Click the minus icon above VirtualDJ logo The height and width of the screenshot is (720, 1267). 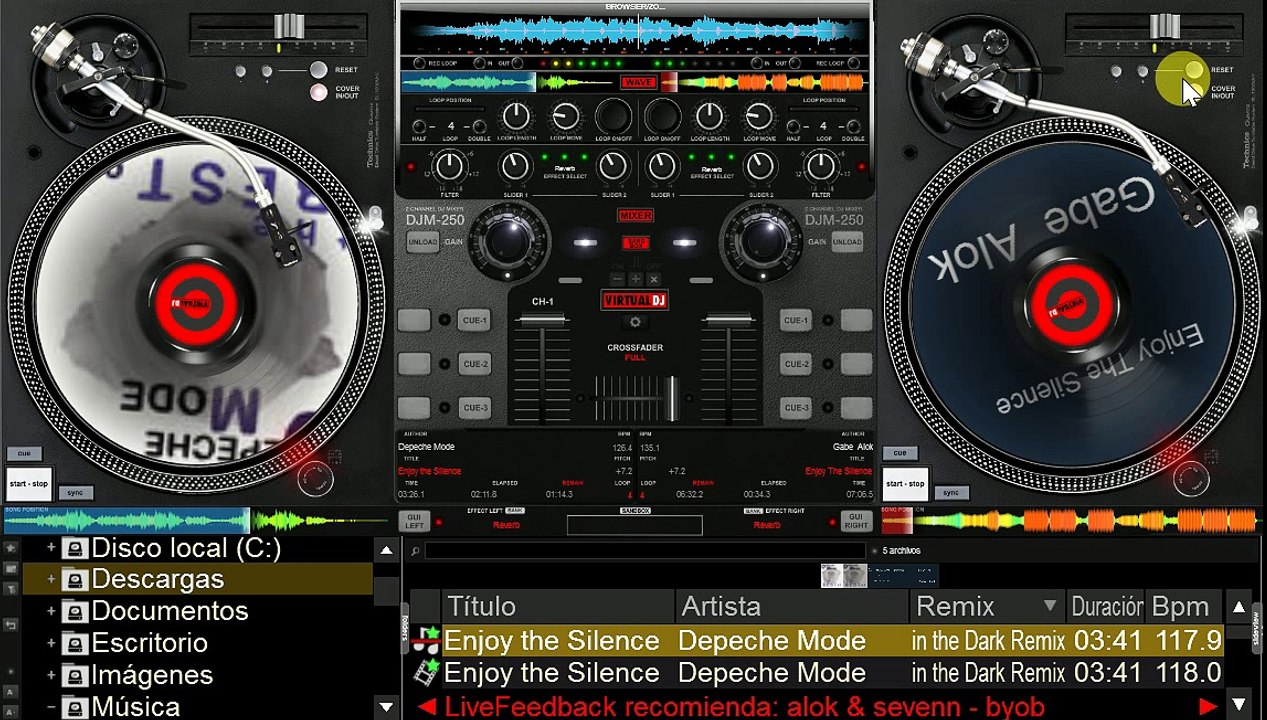(x=617, y=279)
